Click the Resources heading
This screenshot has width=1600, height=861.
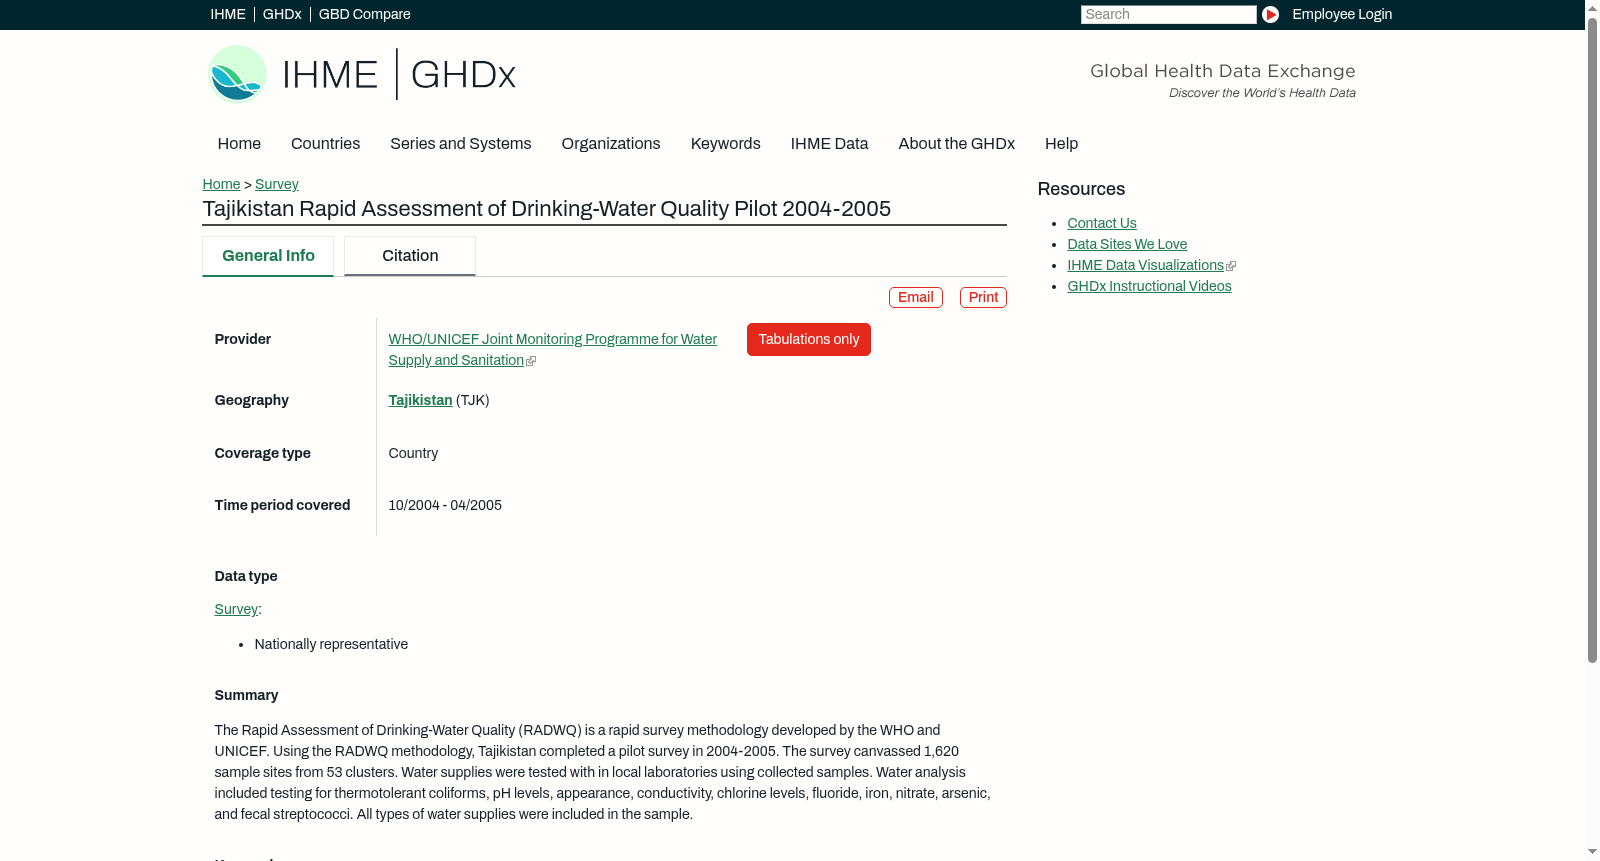(x=1081, y=190)
